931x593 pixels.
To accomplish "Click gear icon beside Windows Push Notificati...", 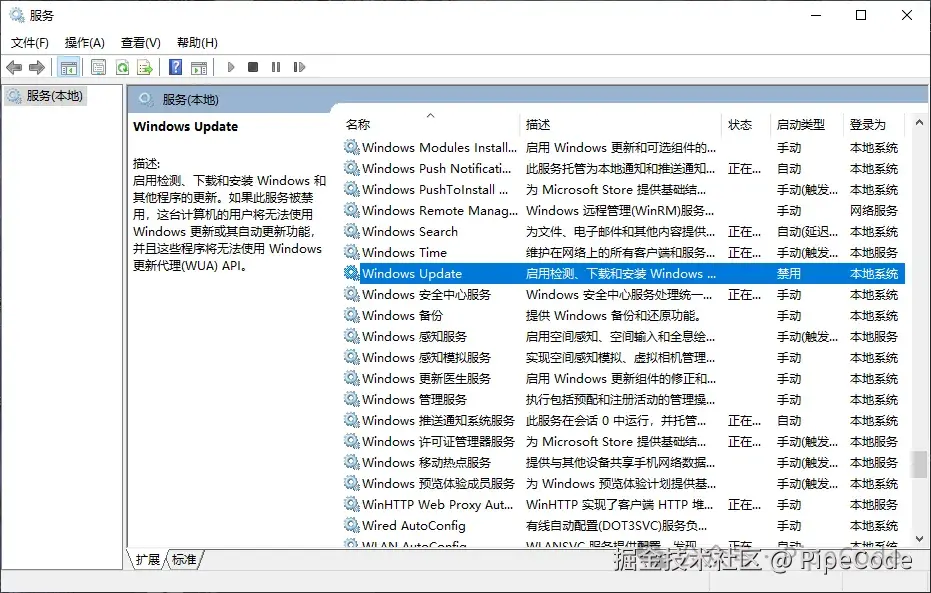I will (352, 168).
